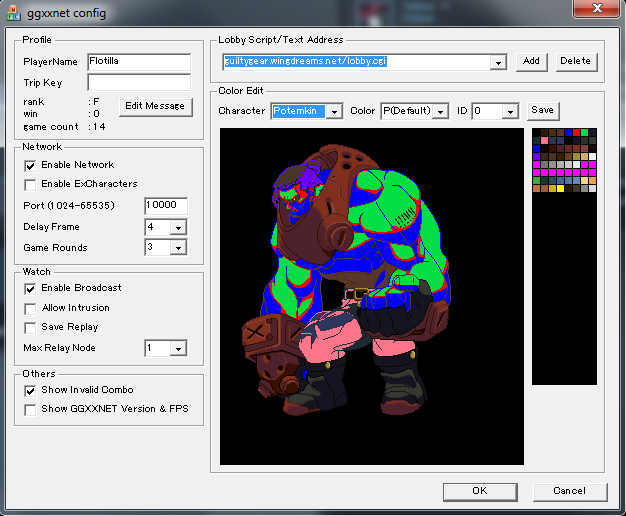626x516 pixels.
Task: Expand the Max Relay Node dropdown
Action: 178,349
